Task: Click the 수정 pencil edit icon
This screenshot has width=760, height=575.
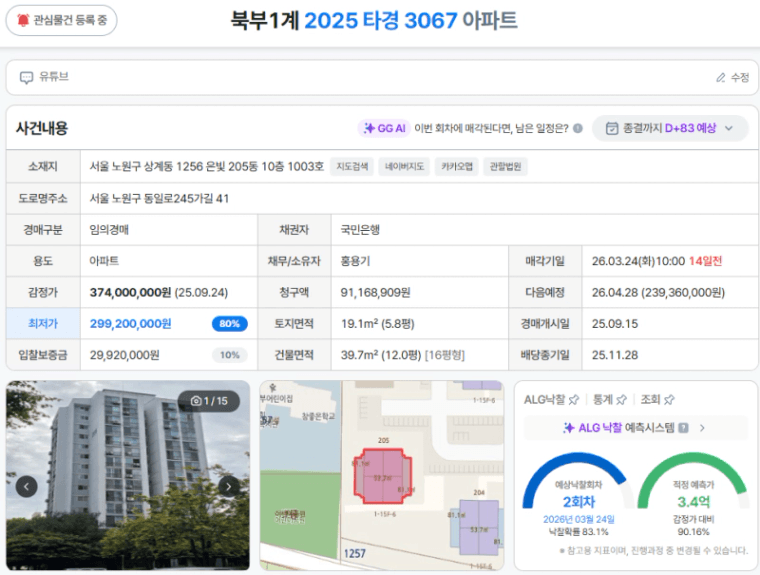Action: 721,77
